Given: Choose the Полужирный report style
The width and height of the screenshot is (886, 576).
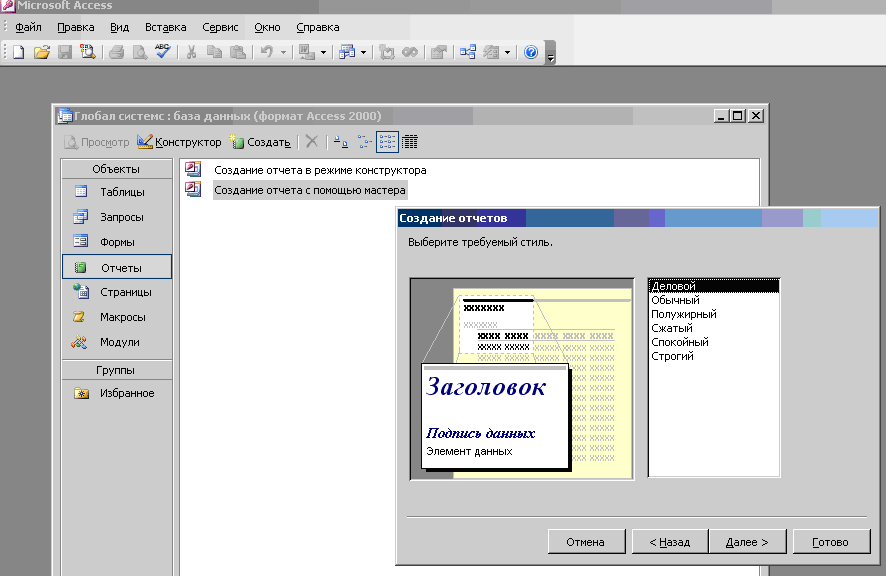Looking at the screenshot, I should (714, 314).
